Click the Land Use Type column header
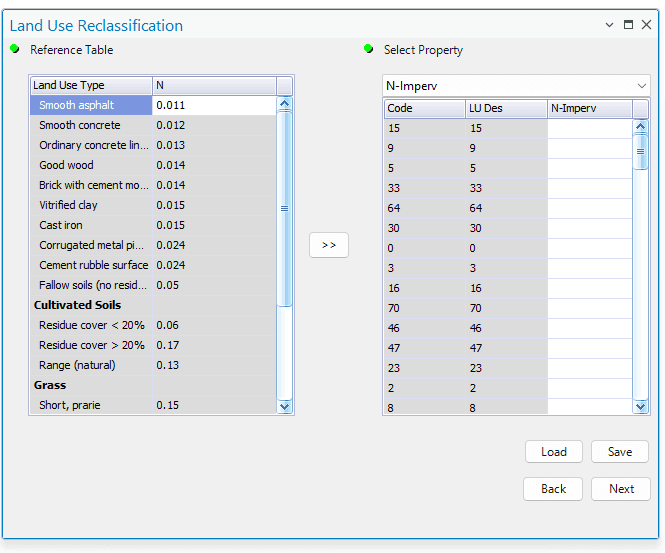The image size is (665, 553). point(91,85)
